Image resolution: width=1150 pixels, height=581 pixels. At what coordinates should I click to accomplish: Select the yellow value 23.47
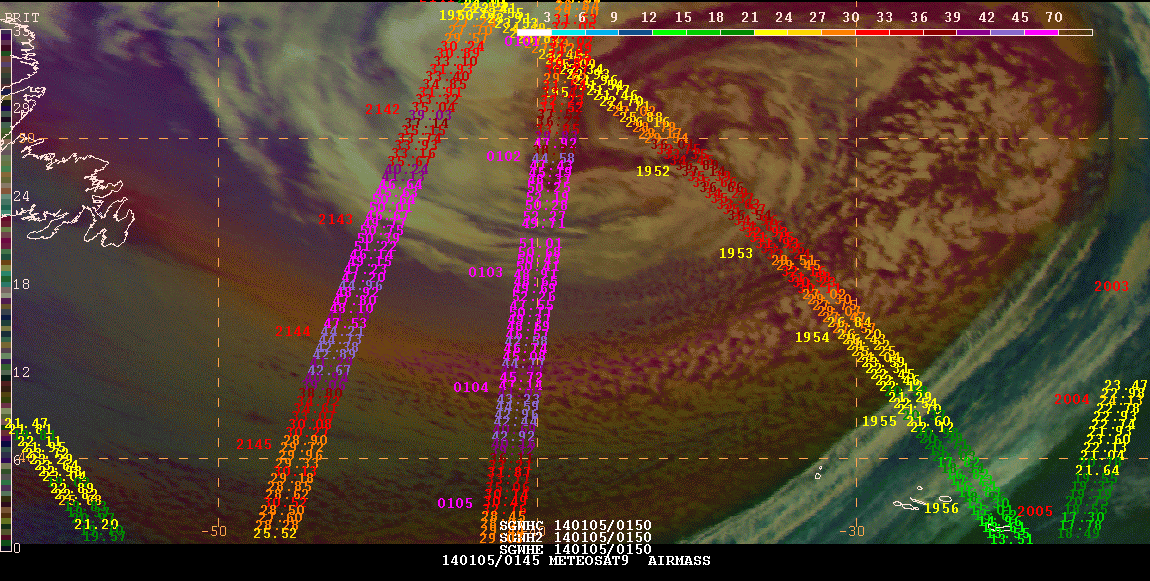(1126, 385)
